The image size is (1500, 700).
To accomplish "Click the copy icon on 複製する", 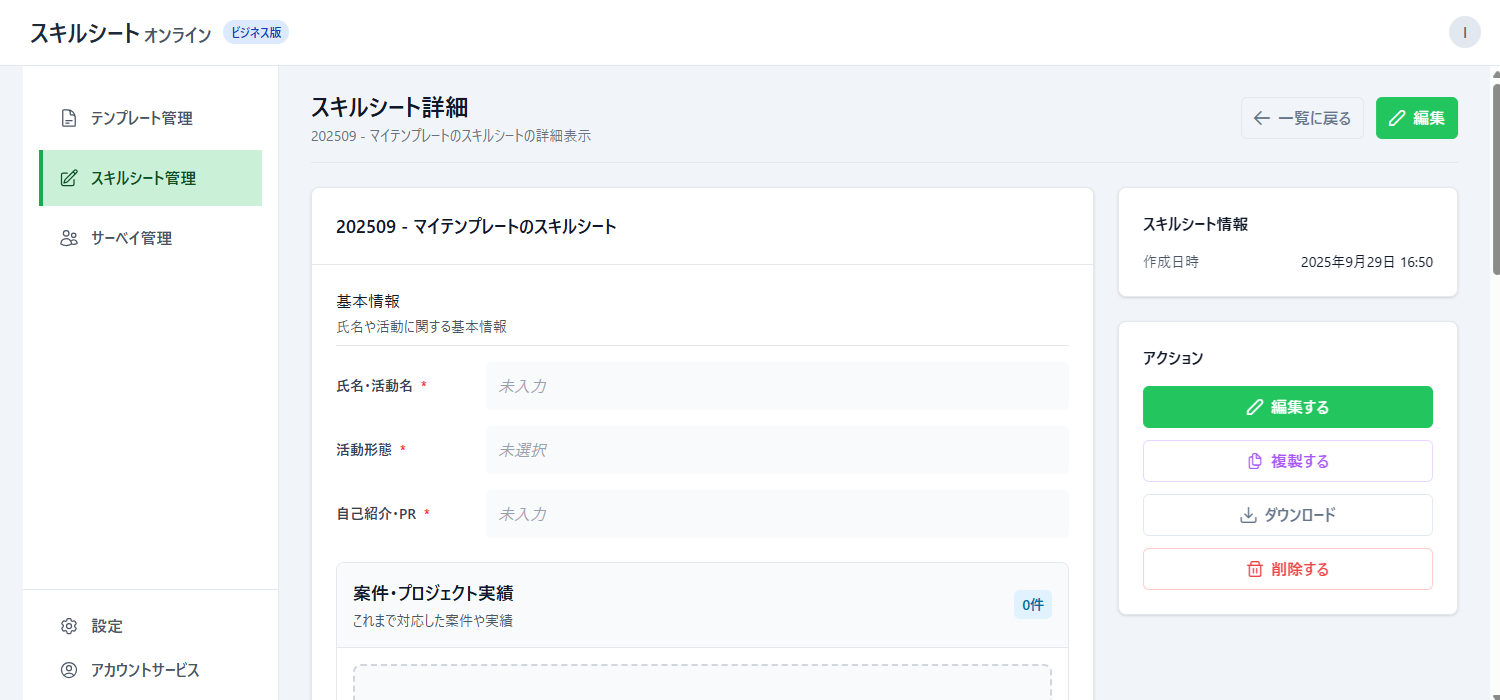I will 1255,461.
